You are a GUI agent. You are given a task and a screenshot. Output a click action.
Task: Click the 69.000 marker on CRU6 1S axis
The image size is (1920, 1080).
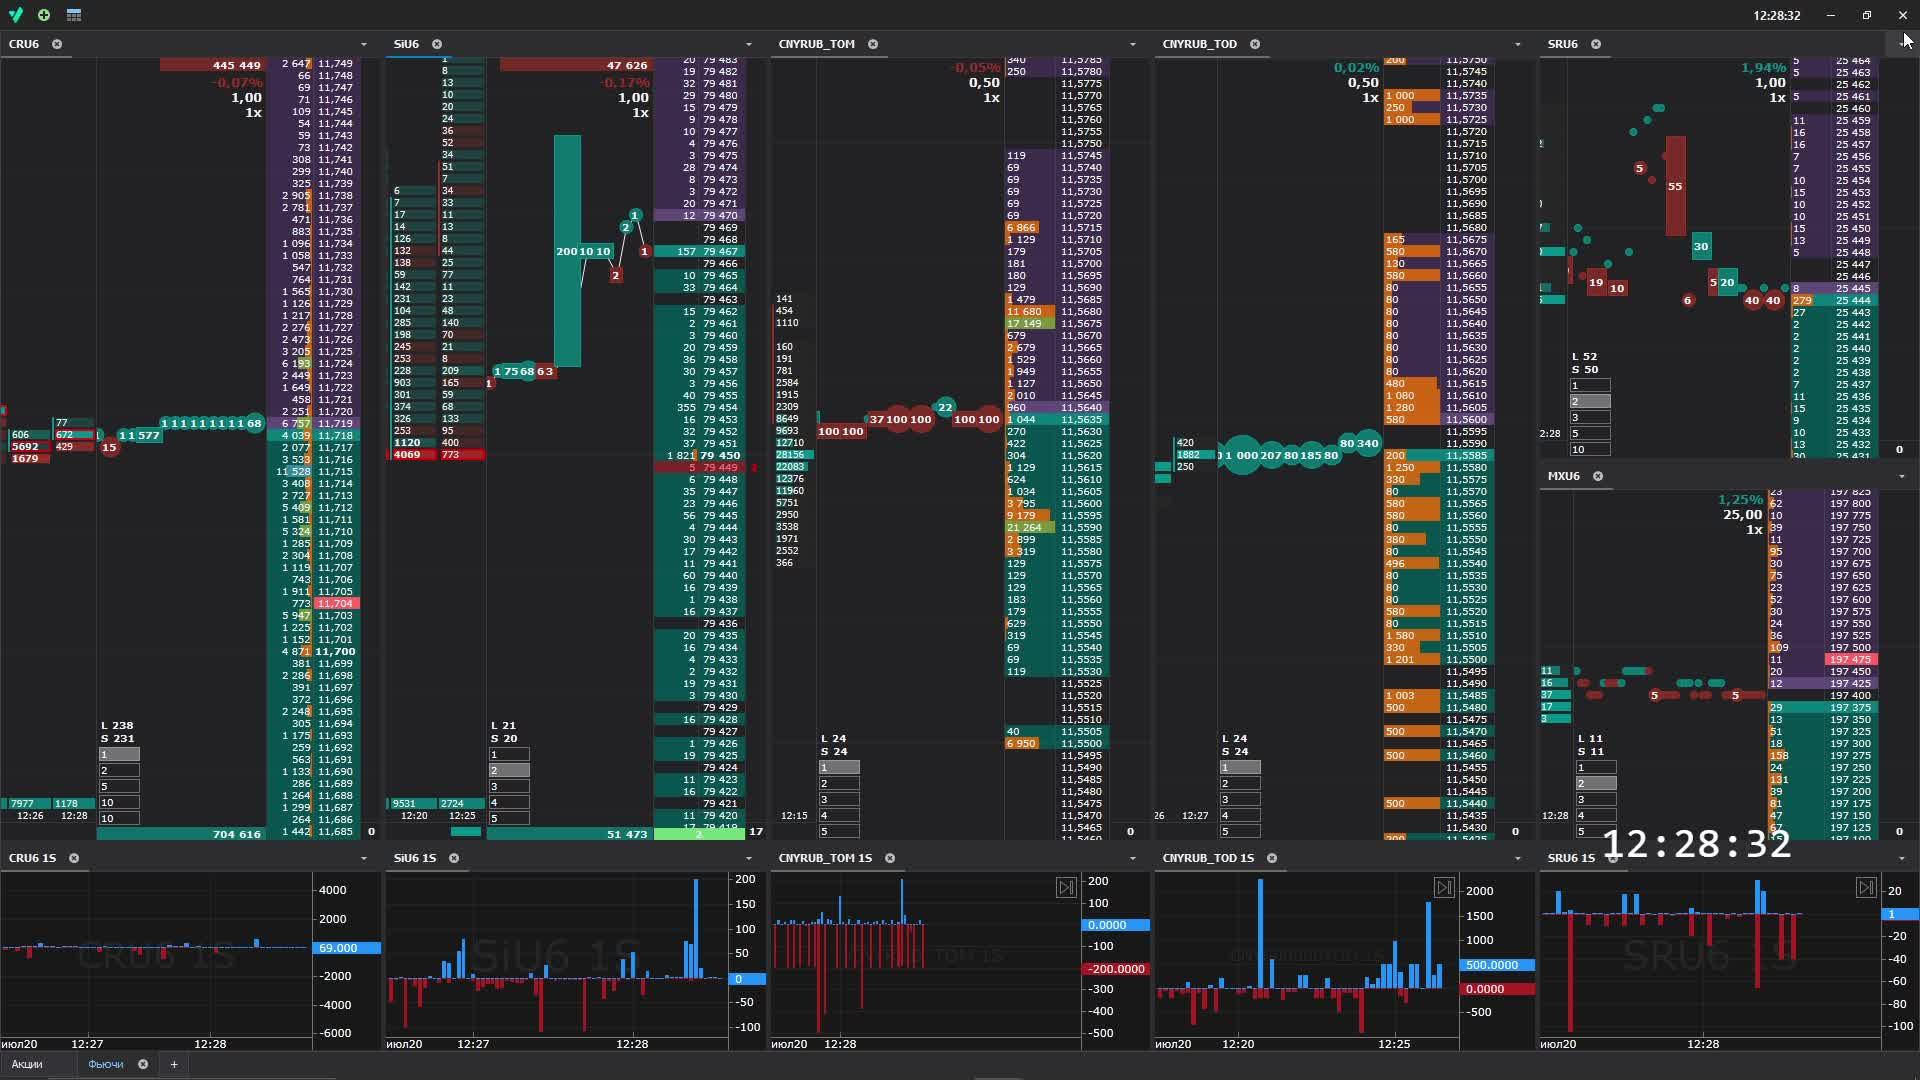tap(346, 947)
